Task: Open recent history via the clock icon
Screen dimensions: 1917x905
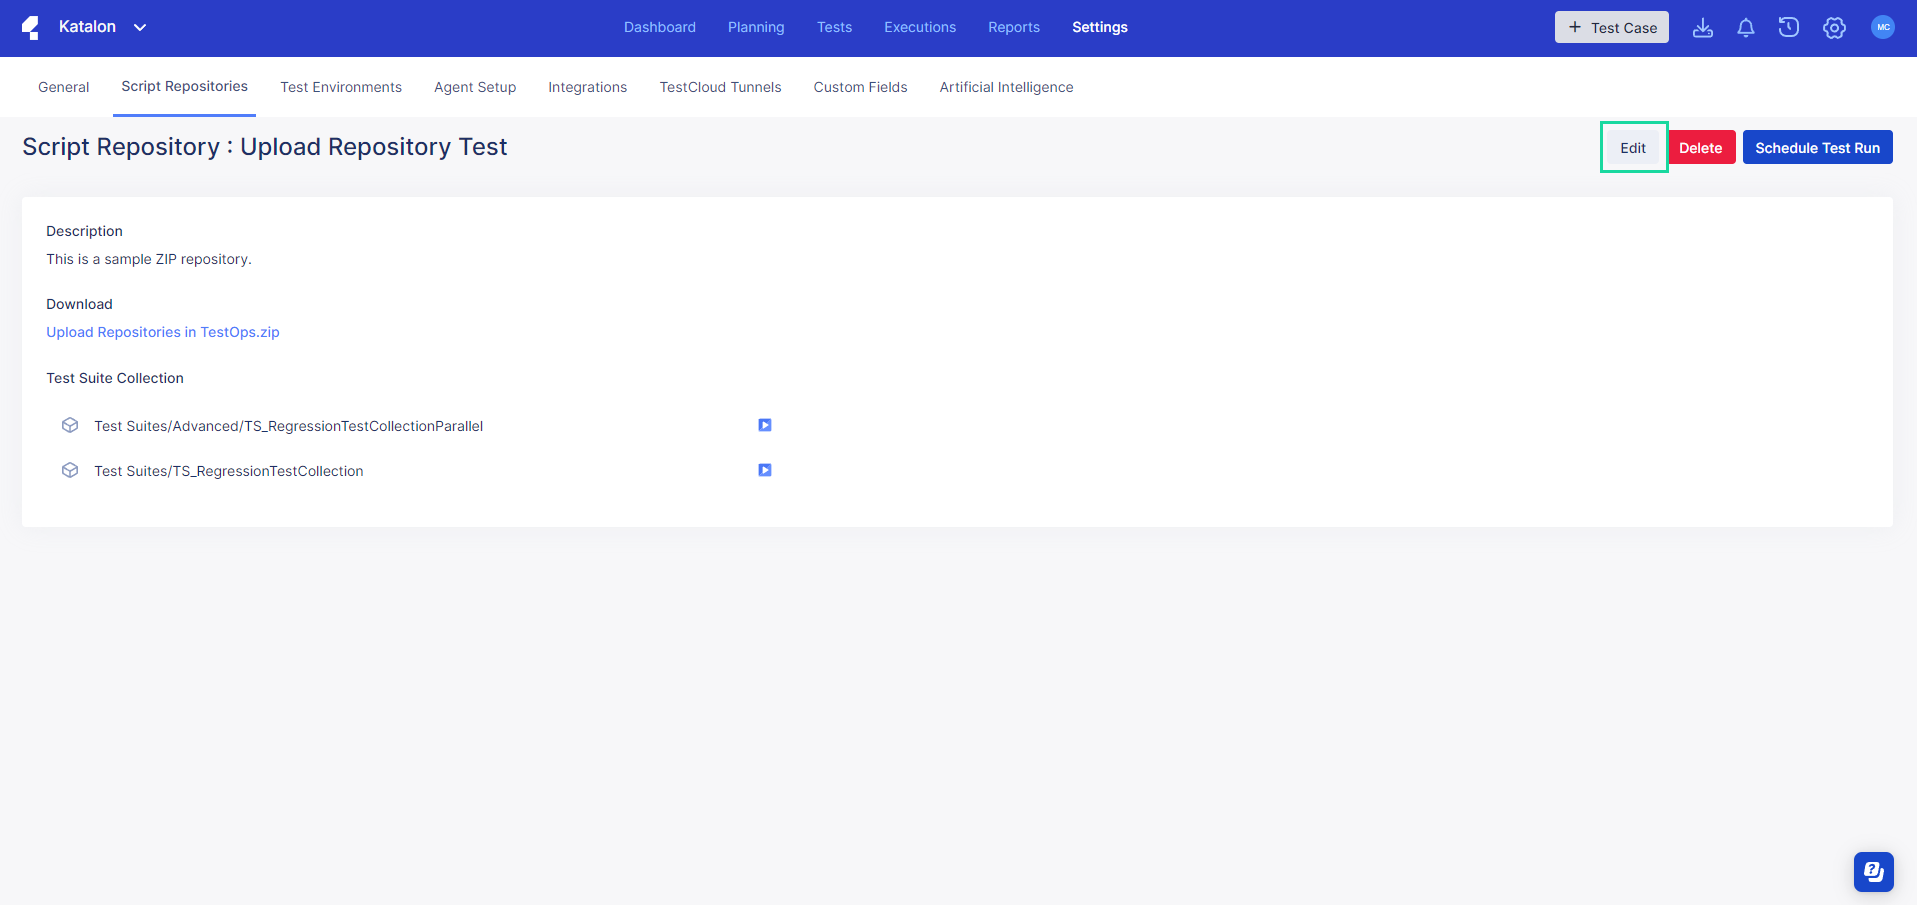Action: pos(1789,27)
